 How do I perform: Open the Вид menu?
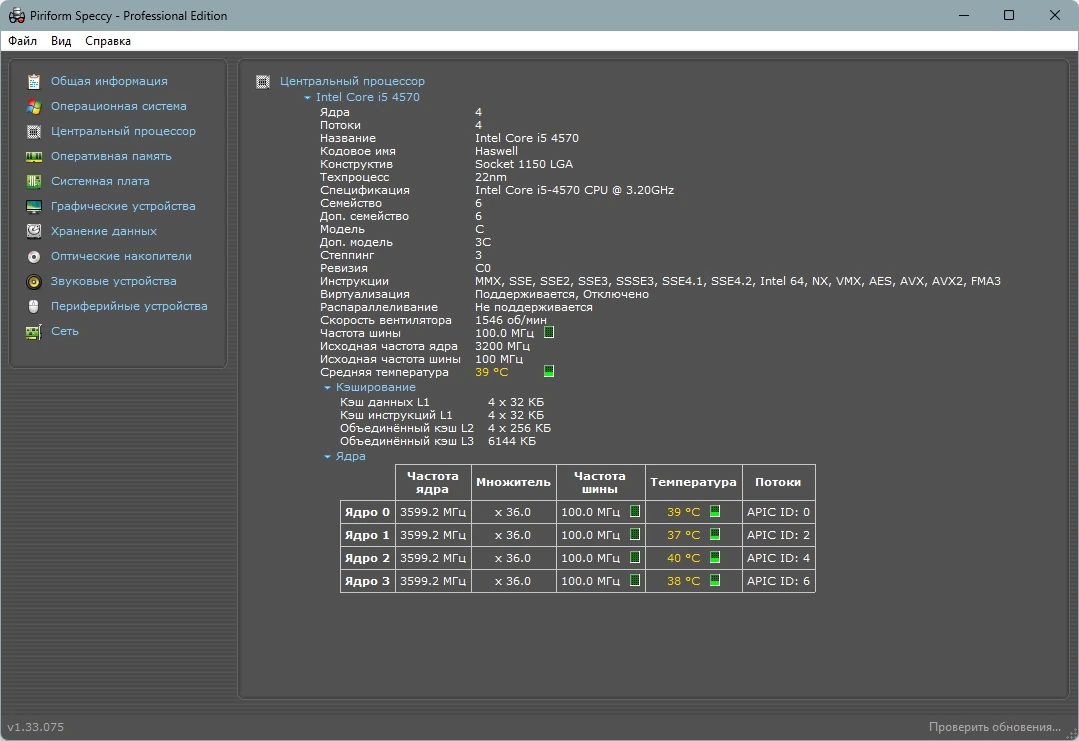pos(61,41)
